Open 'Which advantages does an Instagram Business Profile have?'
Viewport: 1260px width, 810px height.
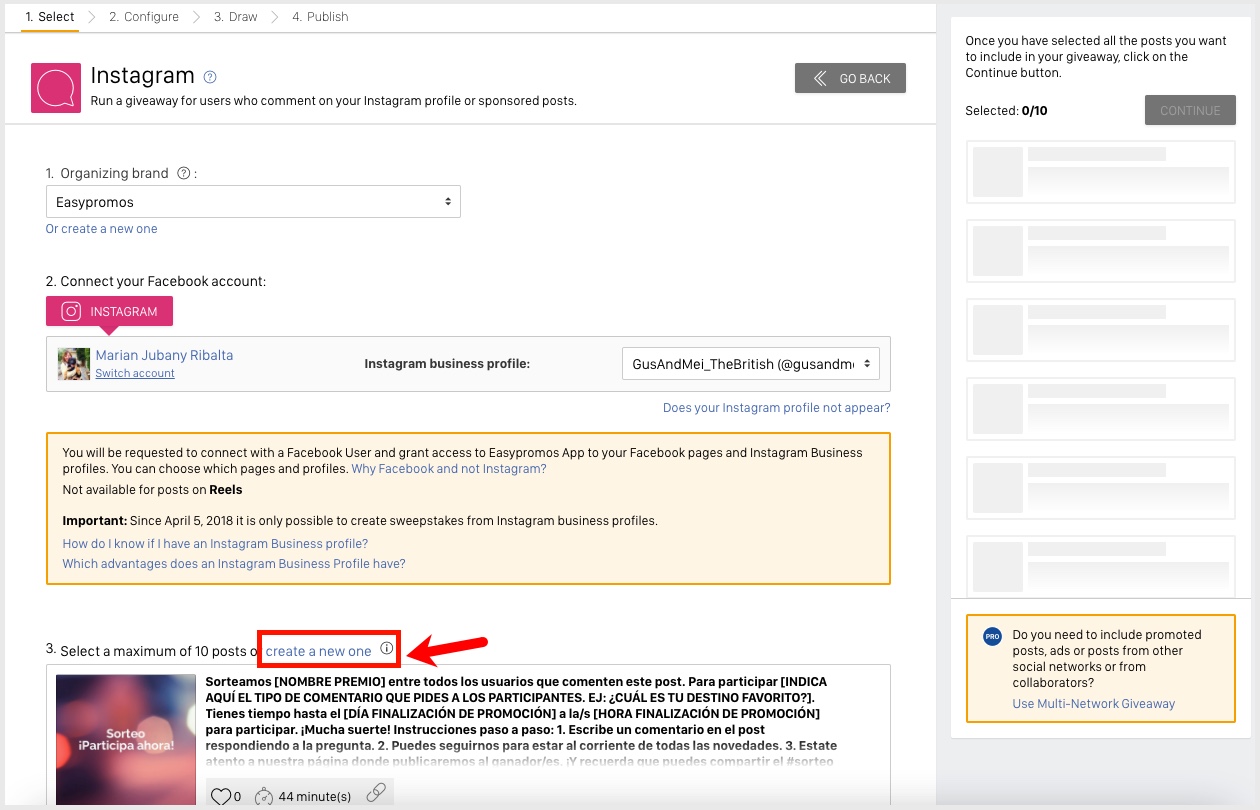(234, 564)
